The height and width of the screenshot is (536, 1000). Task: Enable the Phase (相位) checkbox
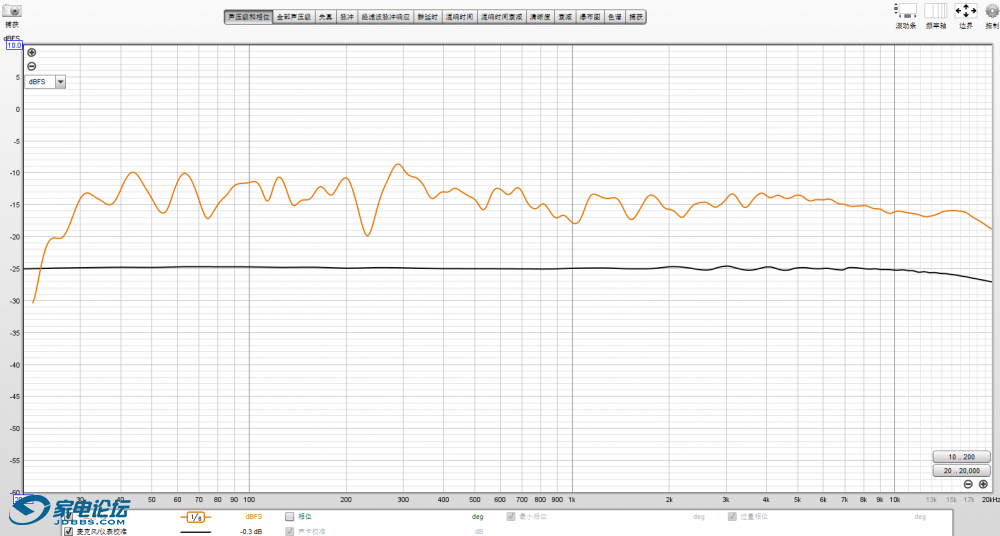pos(290,516)
